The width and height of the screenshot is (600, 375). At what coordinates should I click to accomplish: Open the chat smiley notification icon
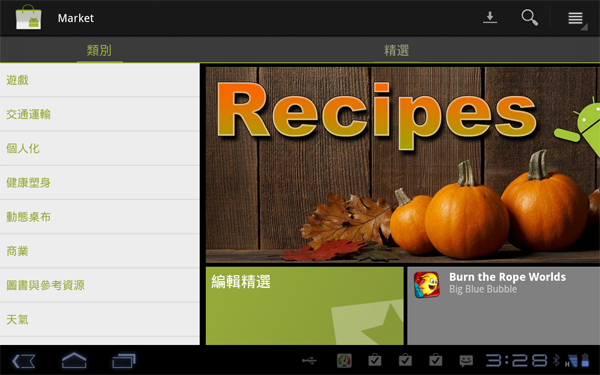[x=466, y=360]
